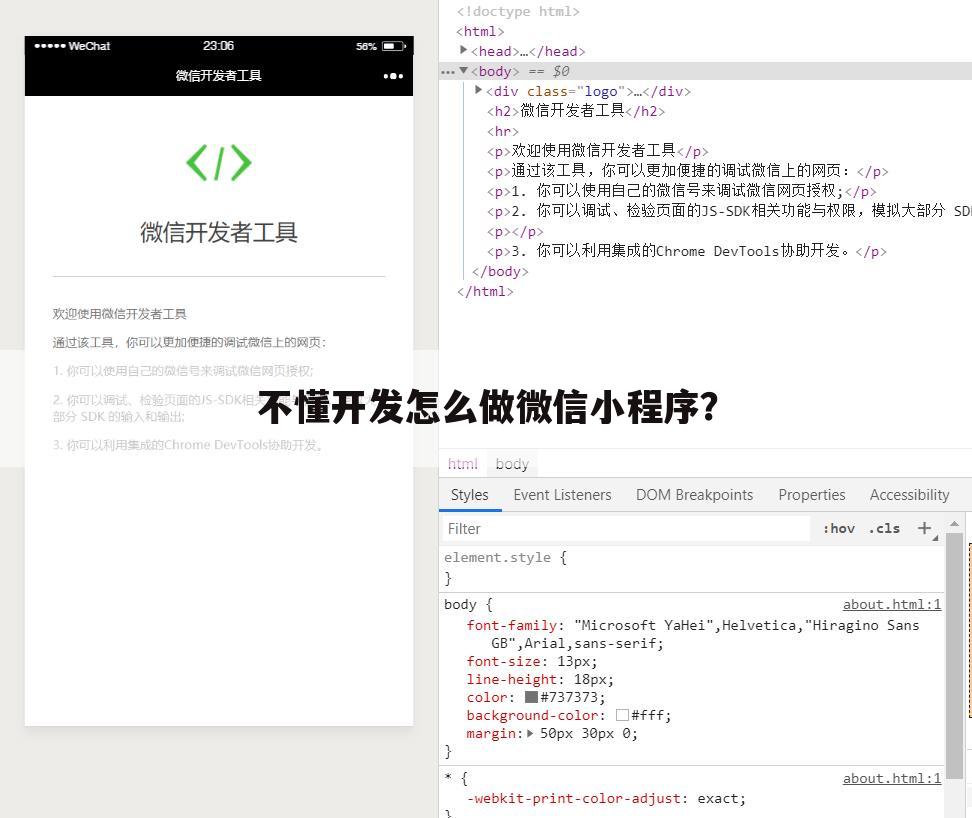Click the WeChat signal dots indicator

pyautogui.click(x=50, y=46)
